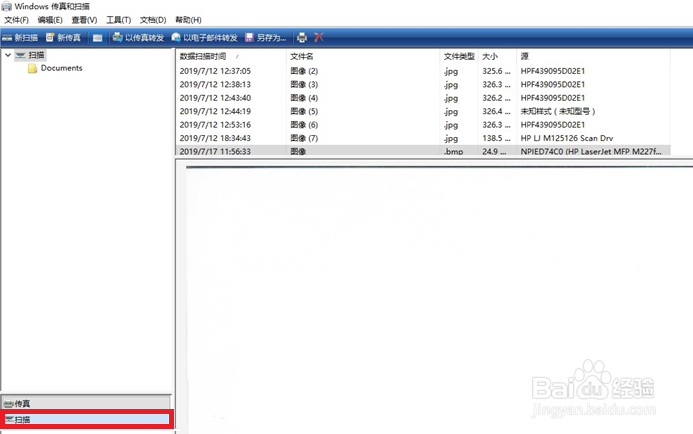Click source HP LJ M125126 Scan Drv

[567, 138]
